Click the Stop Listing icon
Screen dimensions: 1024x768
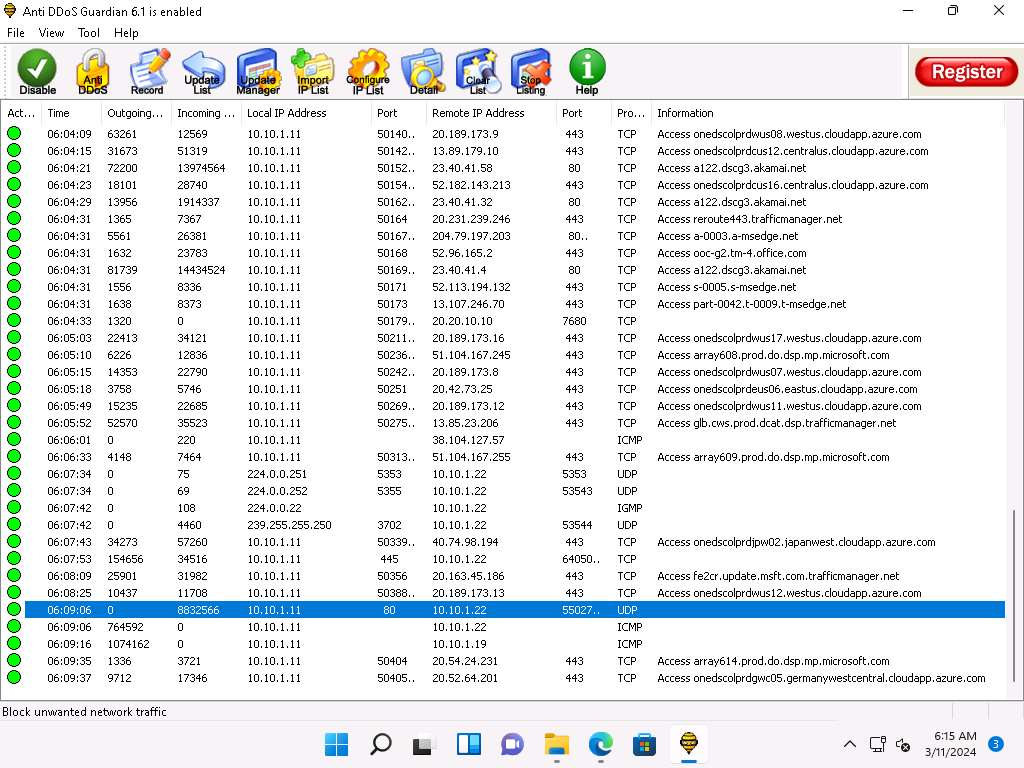(530, 72)
